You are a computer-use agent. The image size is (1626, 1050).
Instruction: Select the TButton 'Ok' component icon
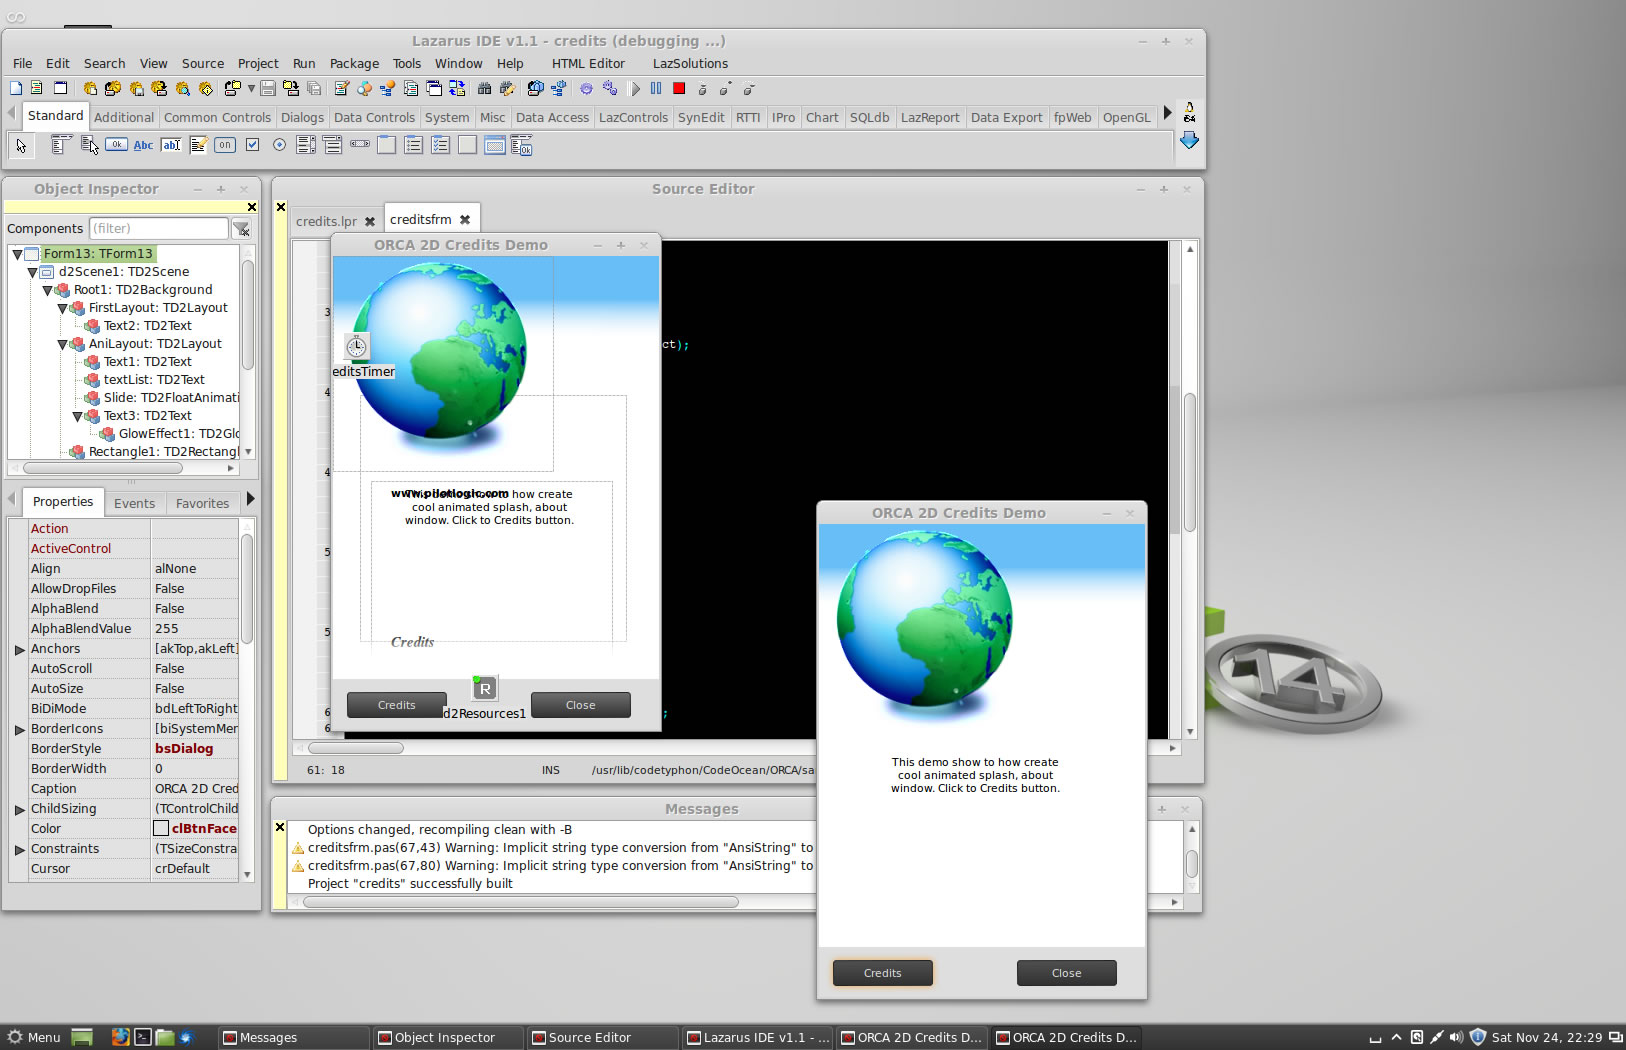[116, 146]
